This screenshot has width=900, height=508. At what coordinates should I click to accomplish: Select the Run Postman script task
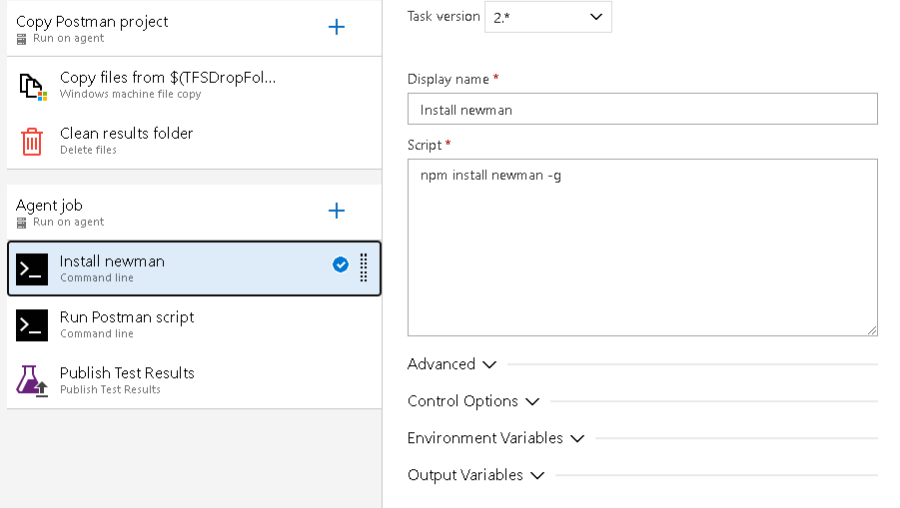pos(194,325)
